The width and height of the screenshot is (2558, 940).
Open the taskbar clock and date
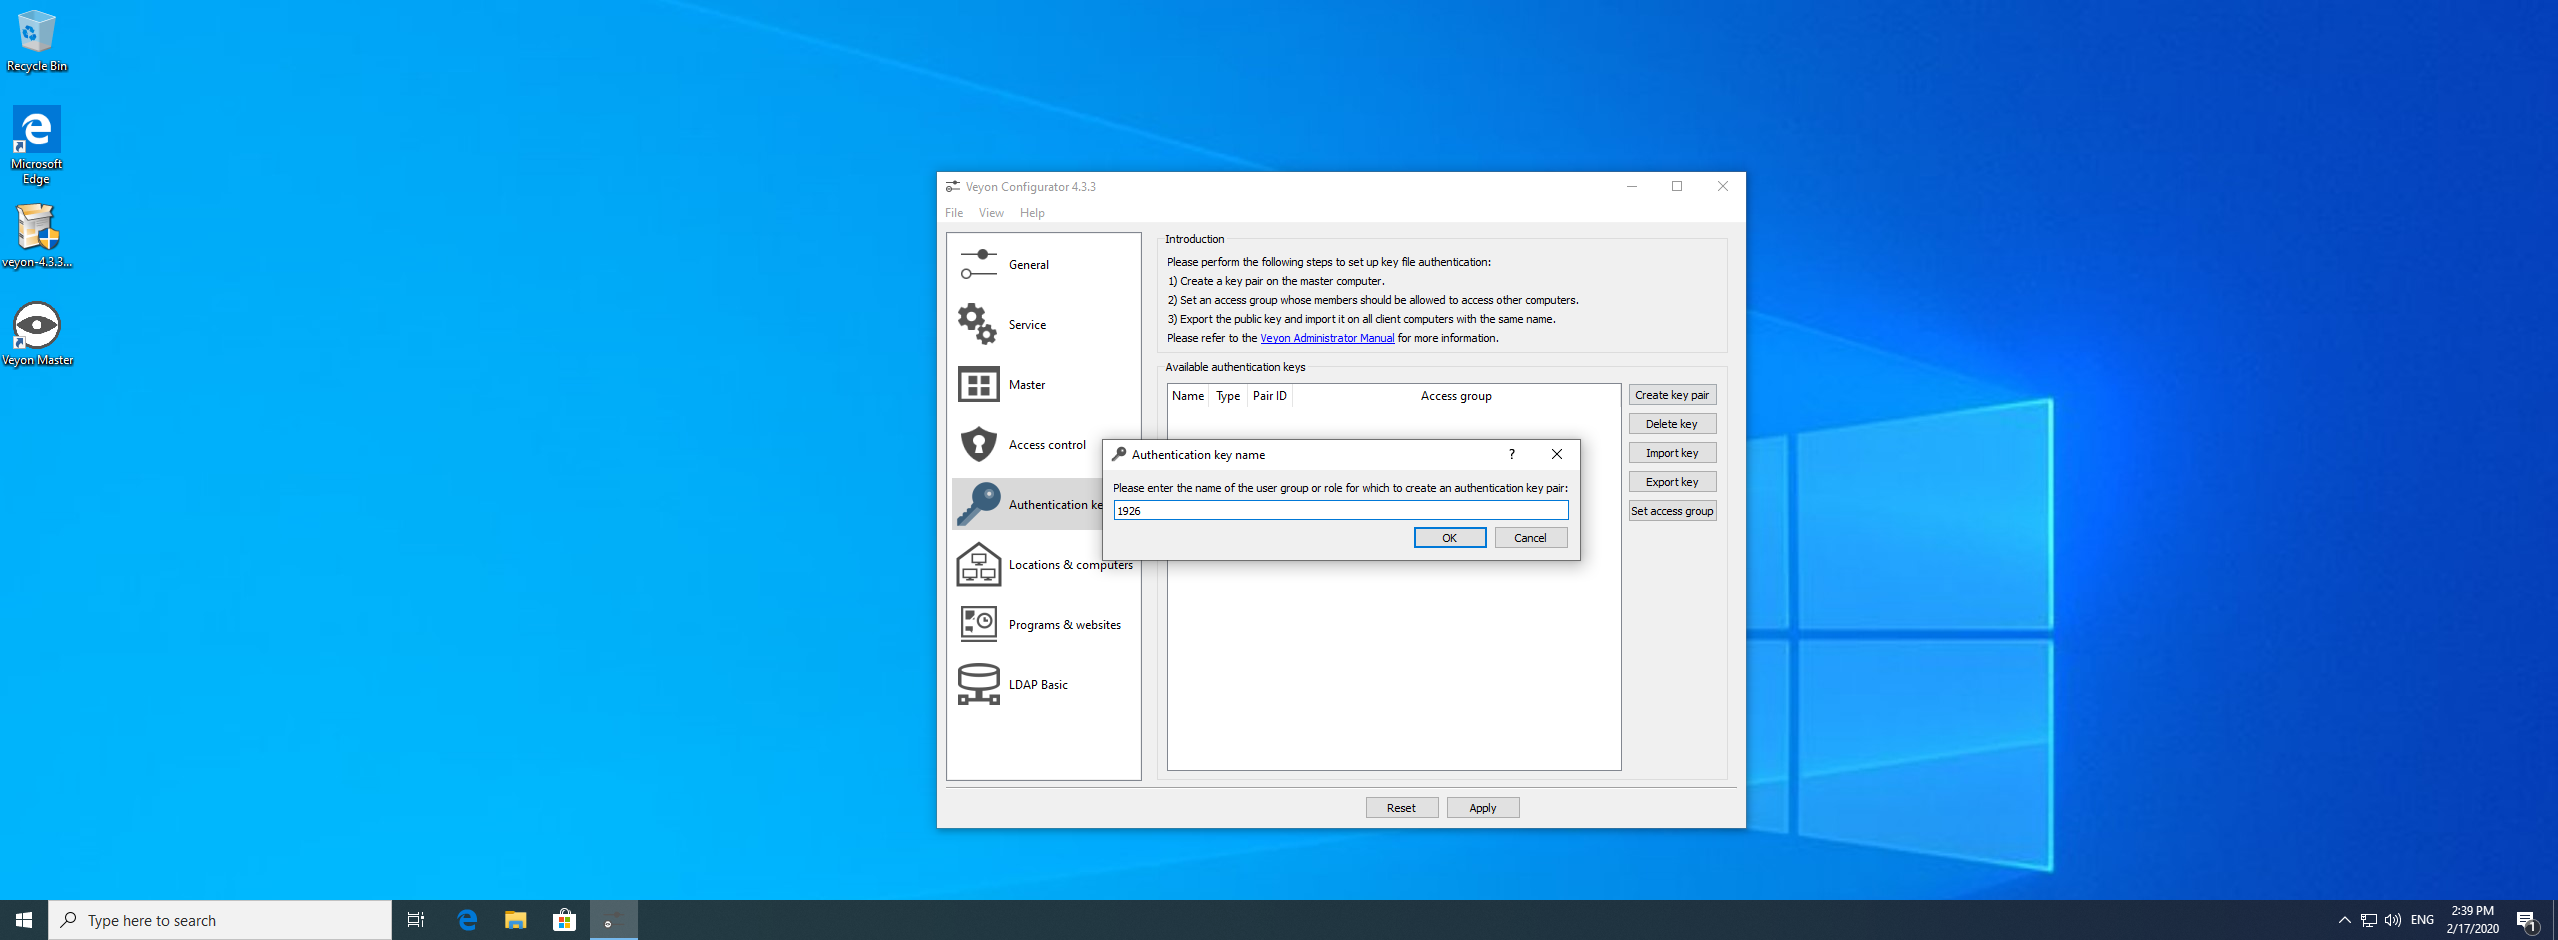[2473, 920]
